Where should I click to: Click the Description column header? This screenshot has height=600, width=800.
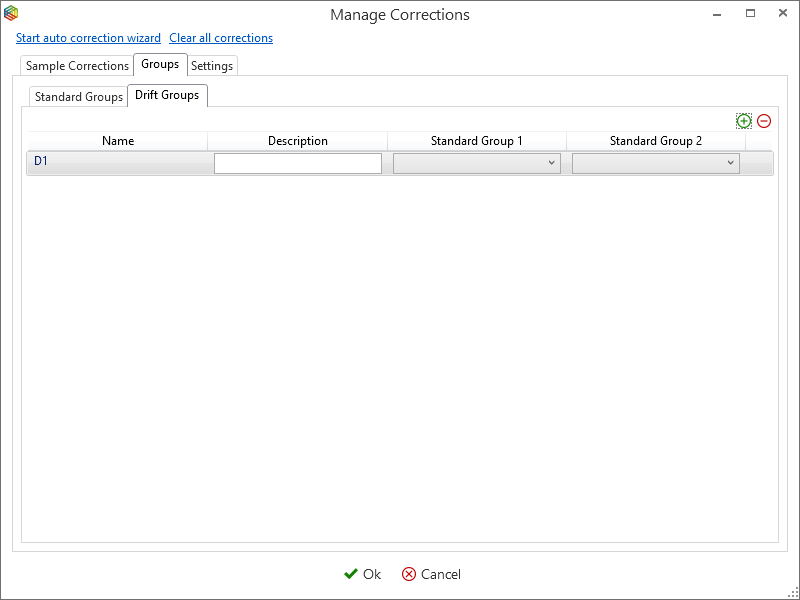[x=297, y=141]
